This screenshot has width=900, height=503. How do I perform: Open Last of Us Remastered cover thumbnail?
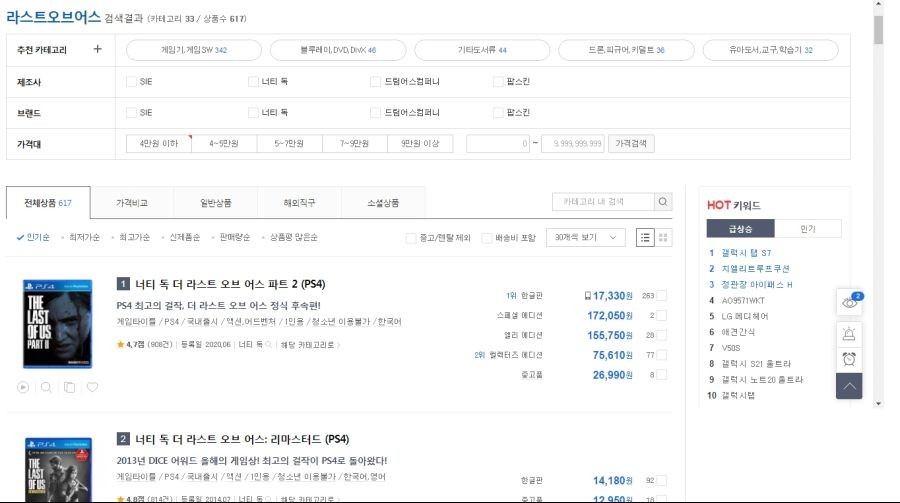point(58,470)
